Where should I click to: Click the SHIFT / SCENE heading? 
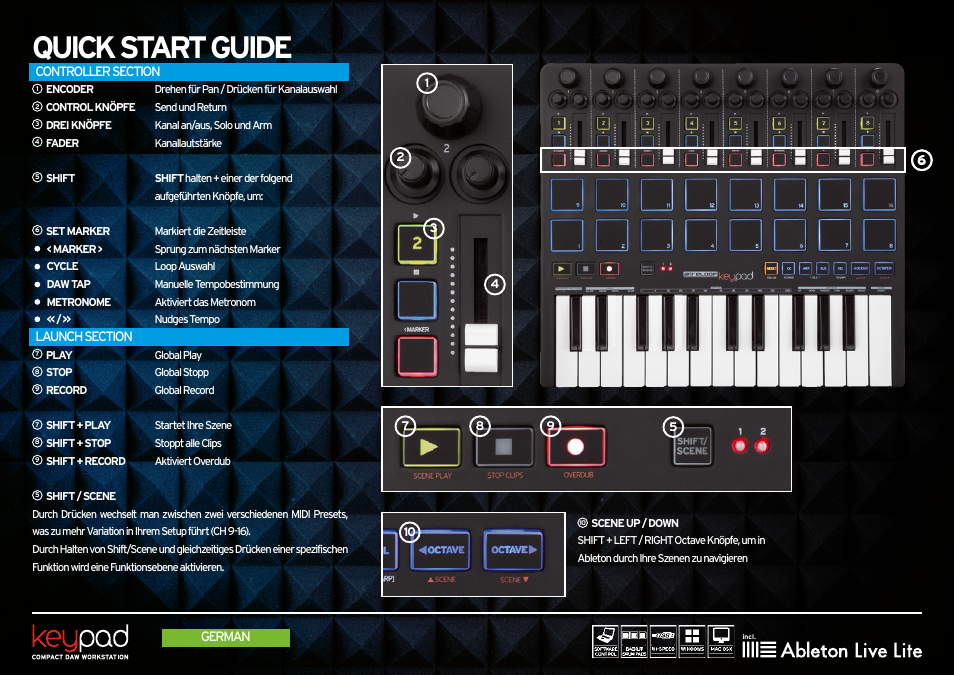pos(80,496)
